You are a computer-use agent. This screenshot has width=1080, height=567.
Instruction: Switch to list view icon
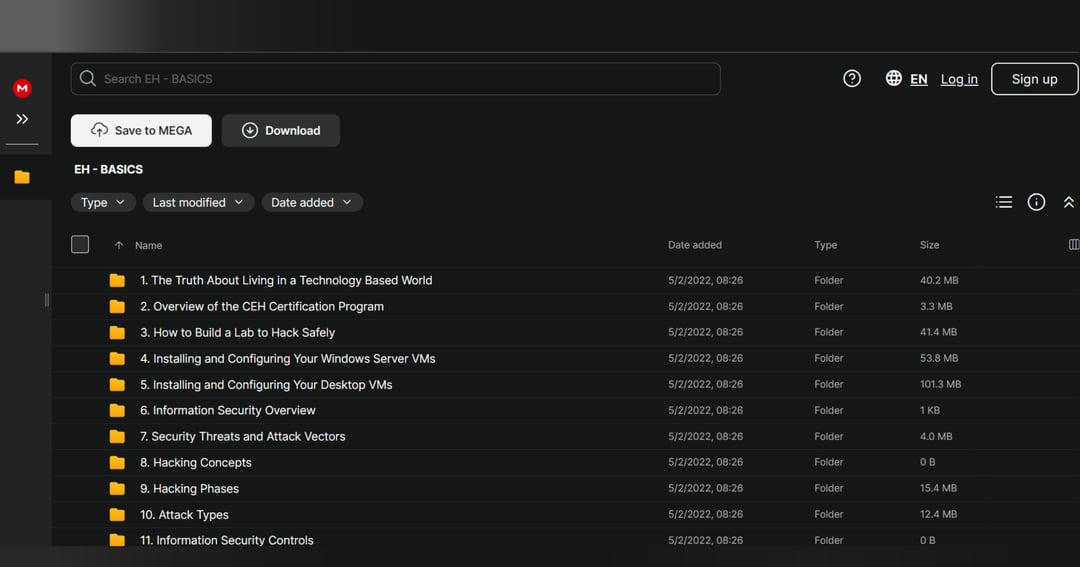pos(1004,202)
